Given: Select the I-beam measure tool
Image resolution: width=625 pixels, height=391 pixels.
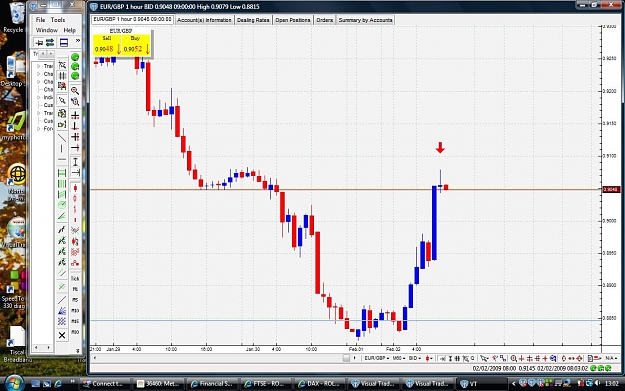Looking at the screenshot, I should (x=75, y=162).
